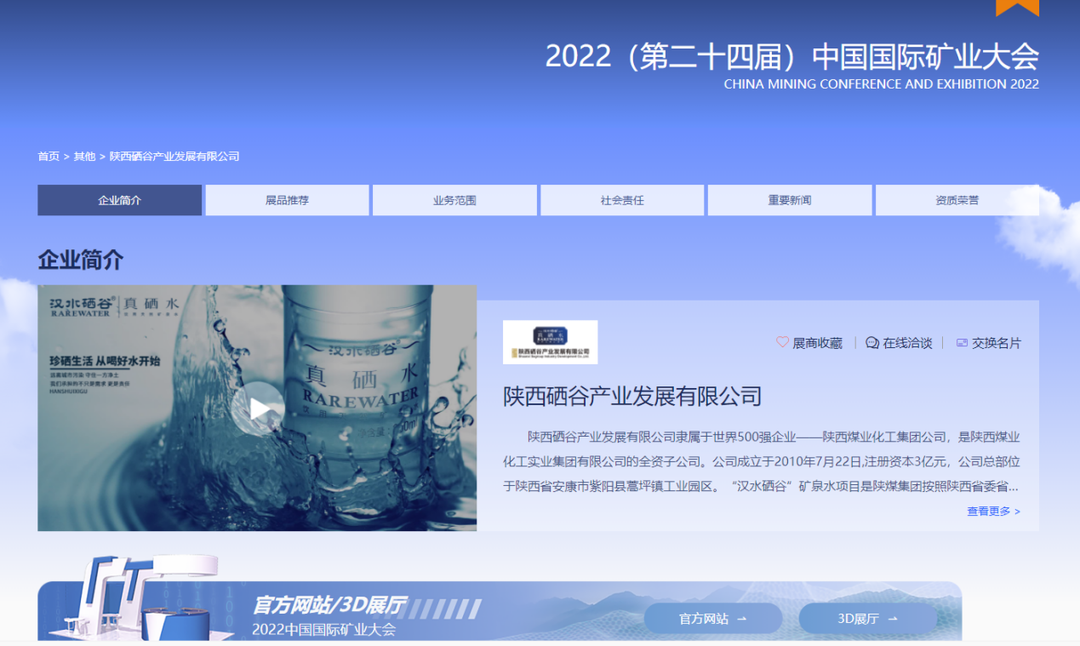Switch to the 展品推荐 tab

pyautogui.click(x=287, y=200)
